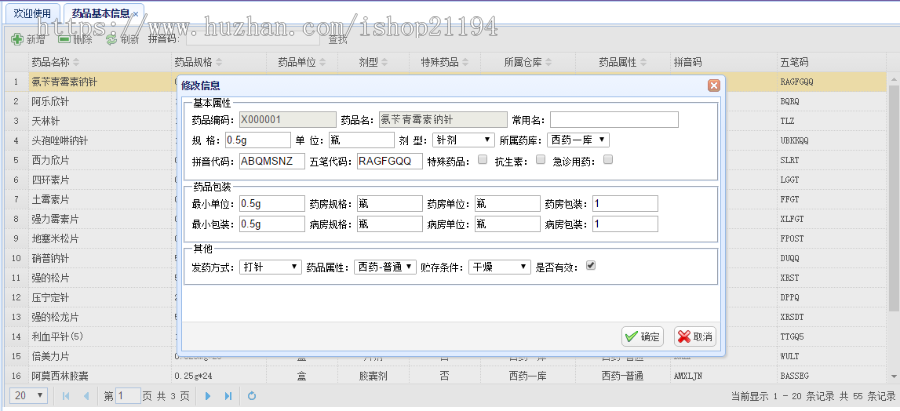Screen dimensions: 900x411
Task: Click the 拼音代码 input ABQMSNZ
Action: pyautogui.click(x=272, y=161)
